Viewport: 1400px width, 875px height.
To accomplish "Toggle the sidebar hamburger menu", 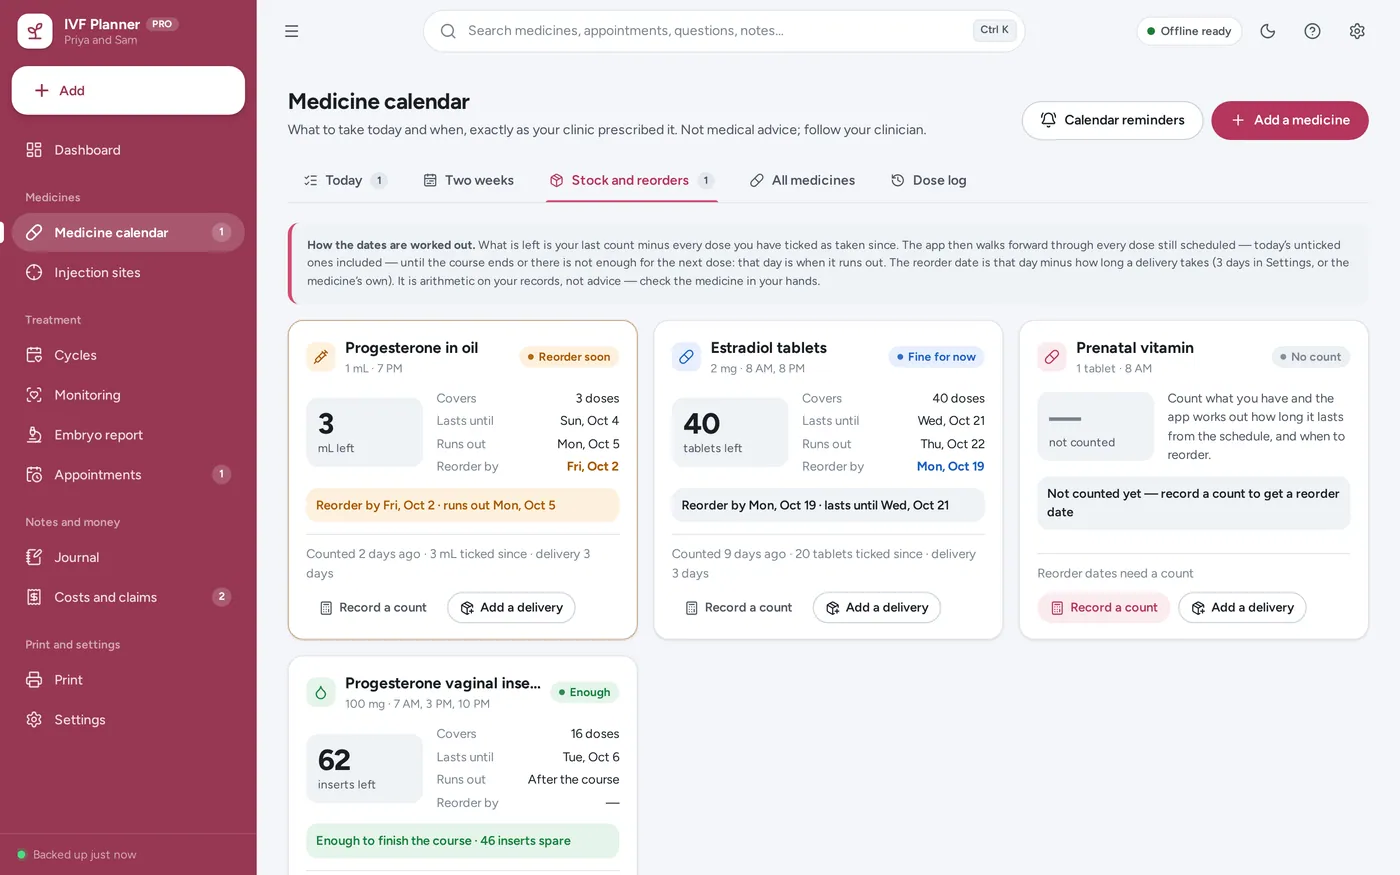I will (x=292, y=31).
